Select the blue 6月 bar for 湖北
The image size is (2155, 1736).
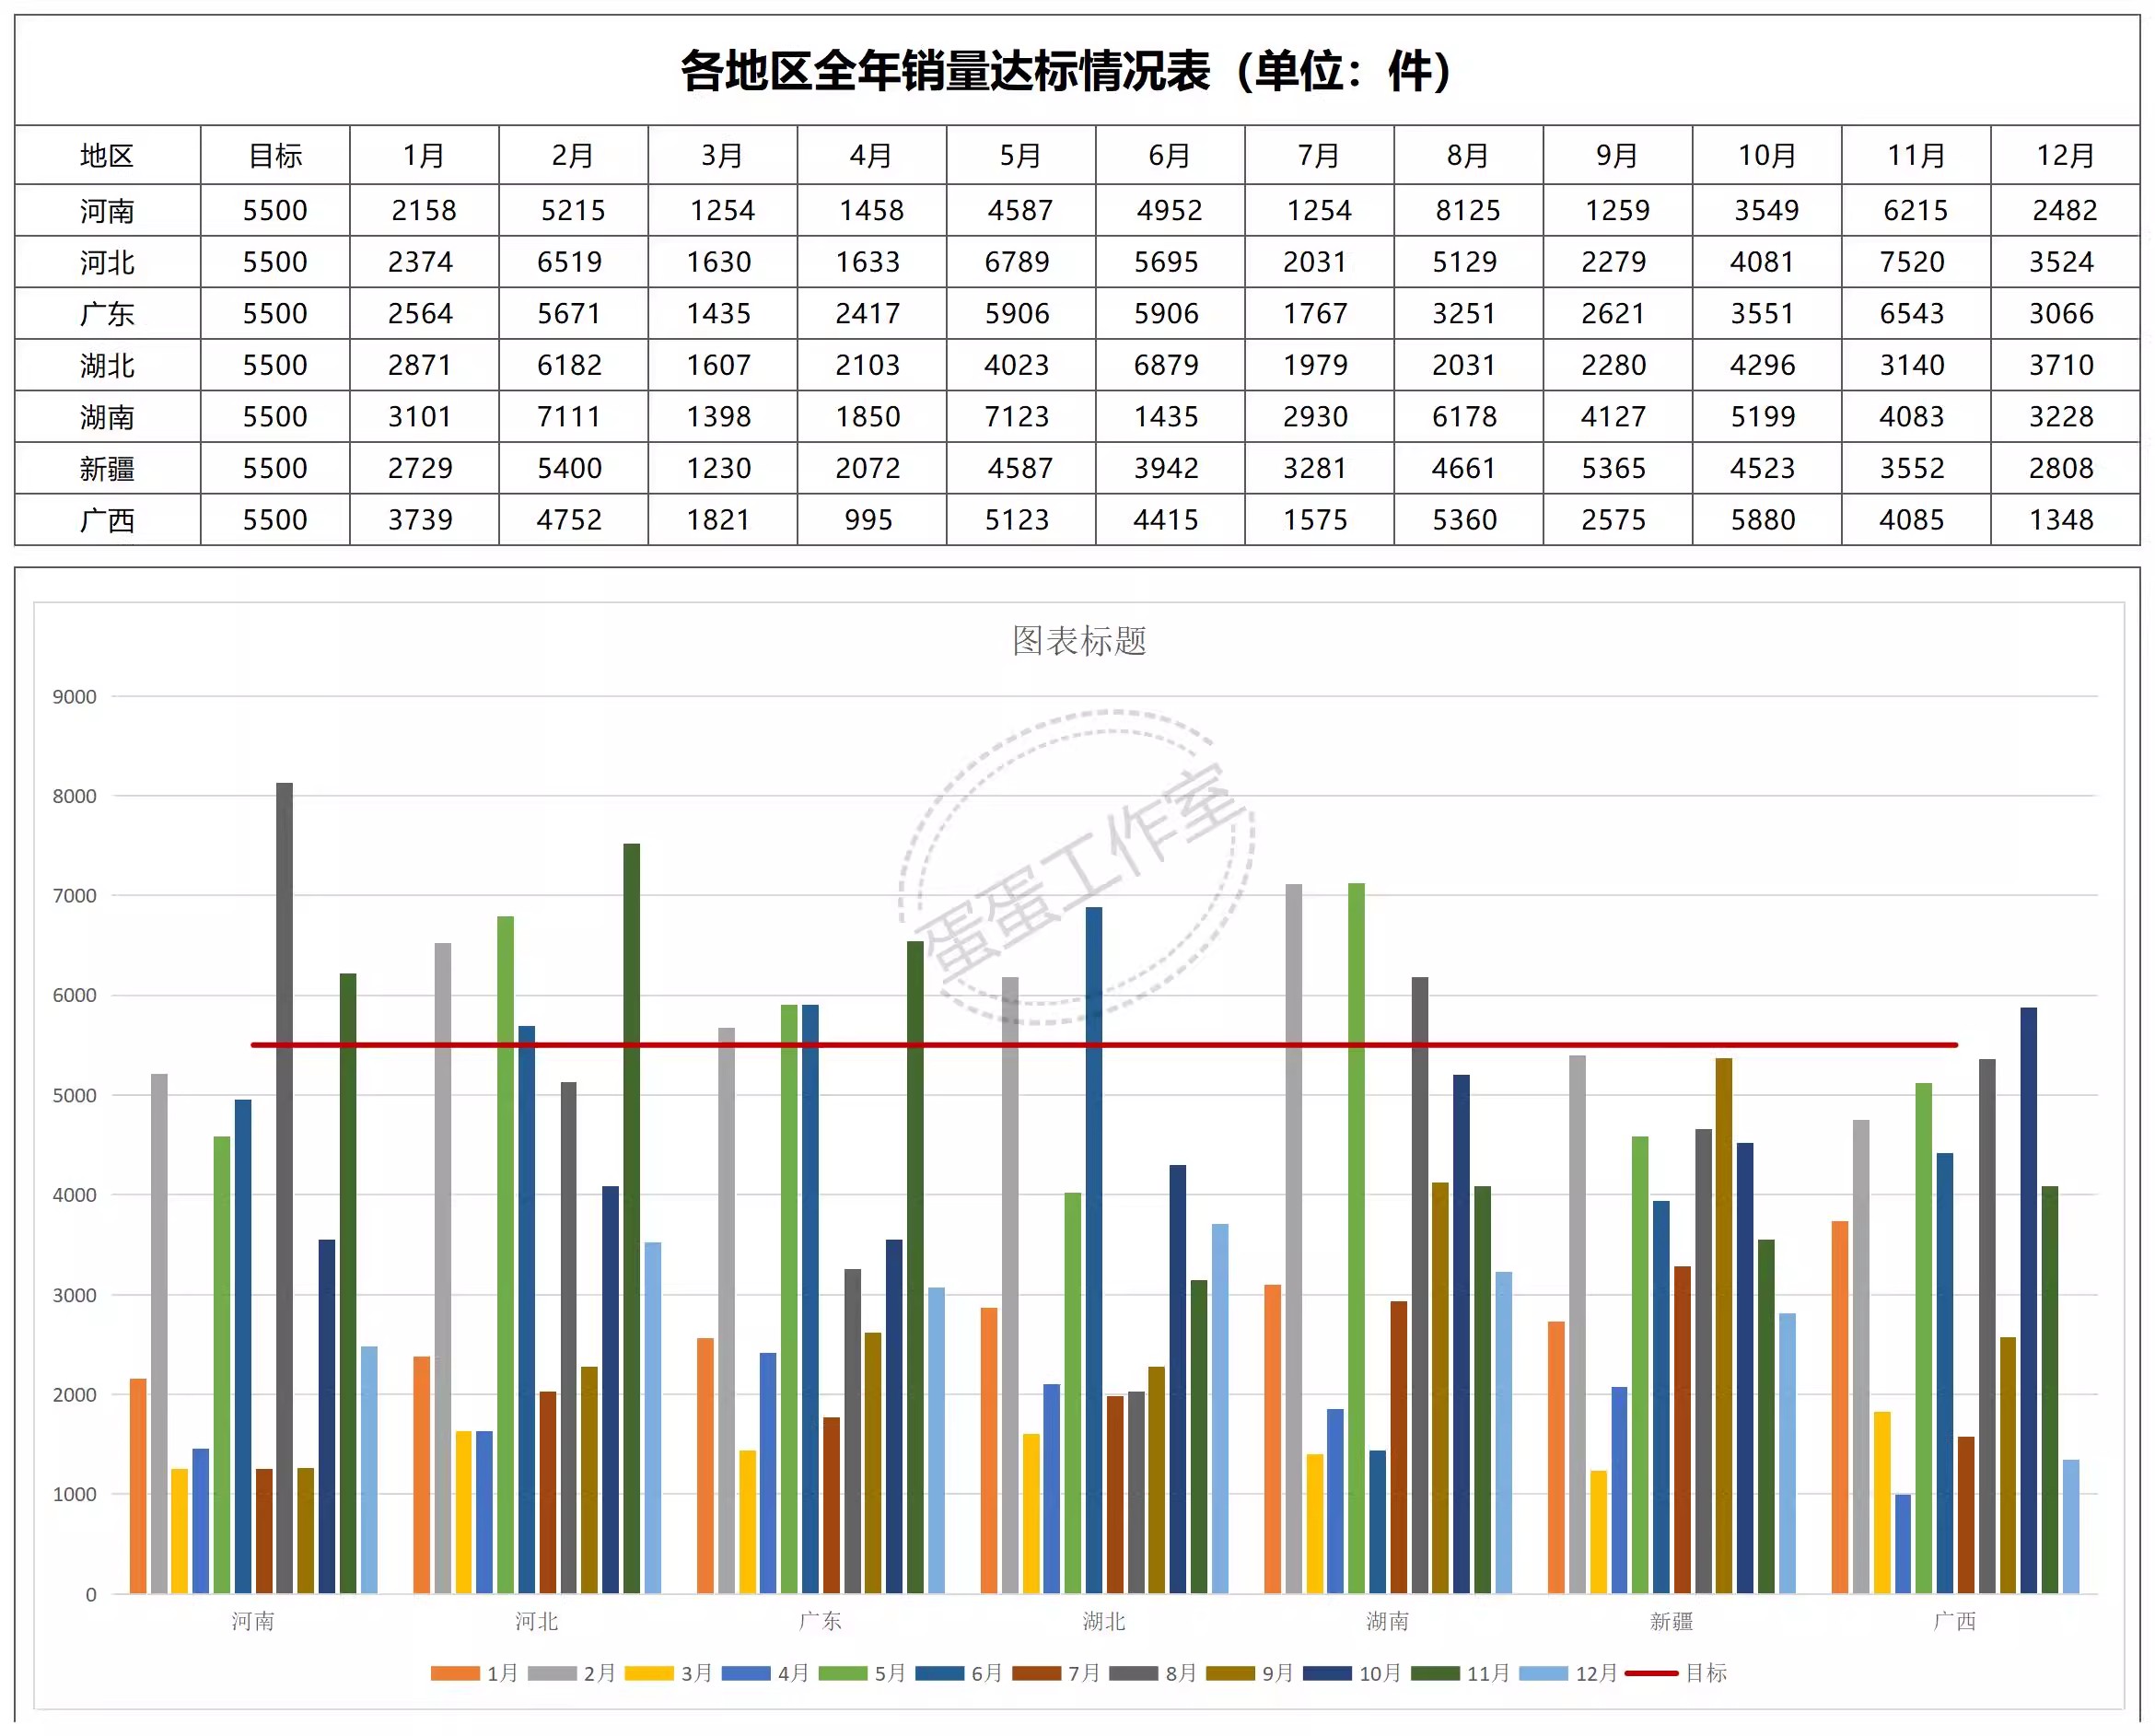pyautogui.click(x=1094, y=1250)
